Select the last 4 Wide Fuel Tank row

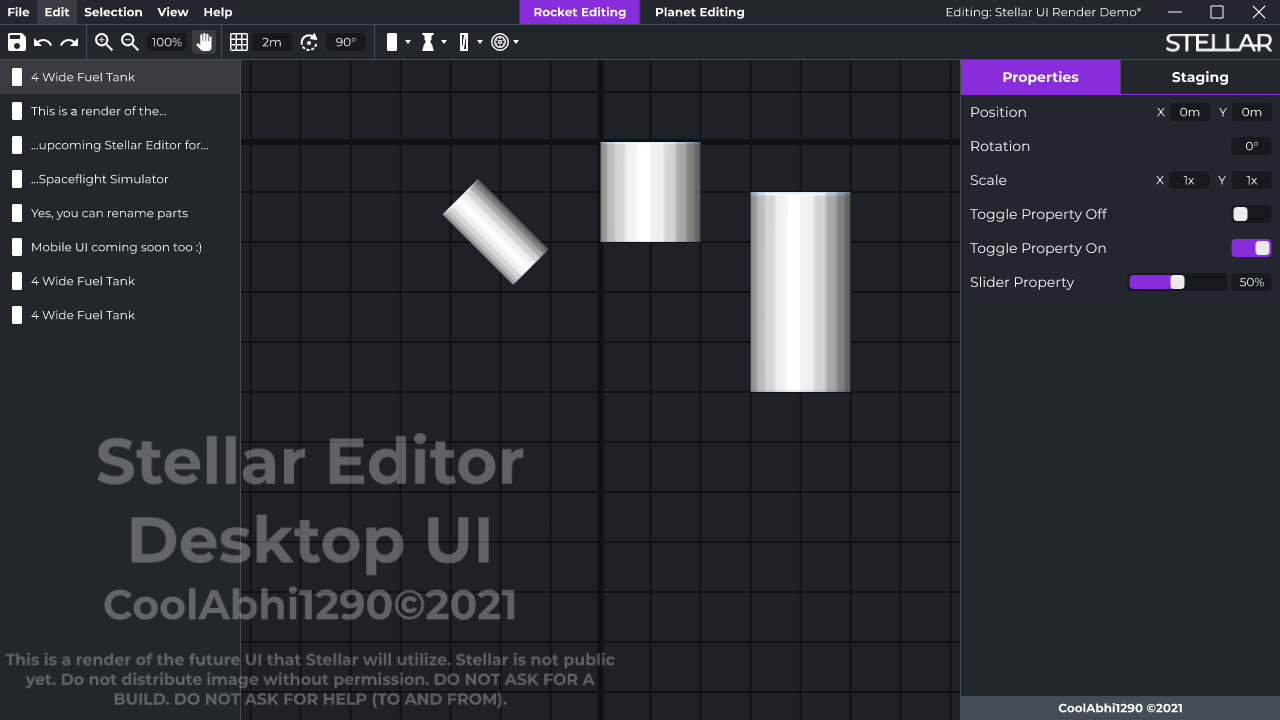(120, 315)
